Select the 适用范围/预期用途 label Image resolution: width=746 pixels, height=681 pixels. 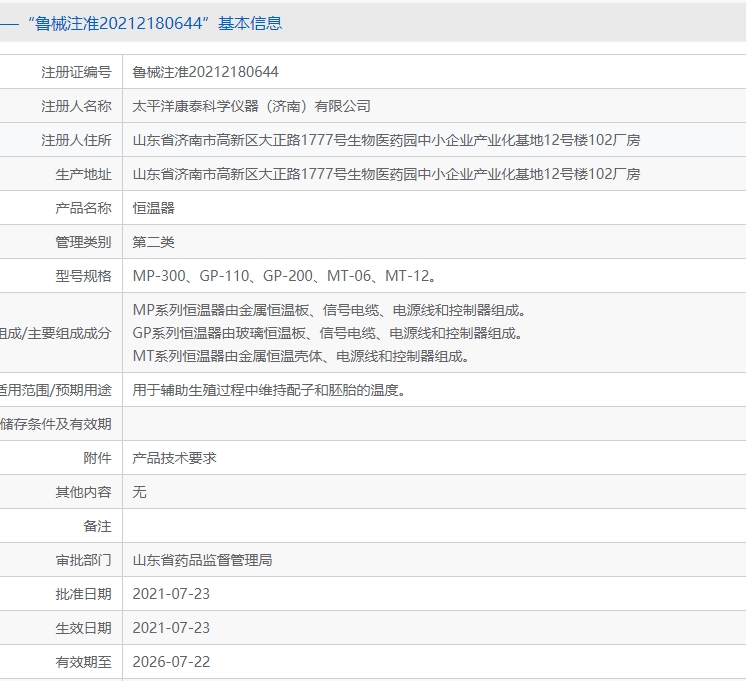point(56,390)
